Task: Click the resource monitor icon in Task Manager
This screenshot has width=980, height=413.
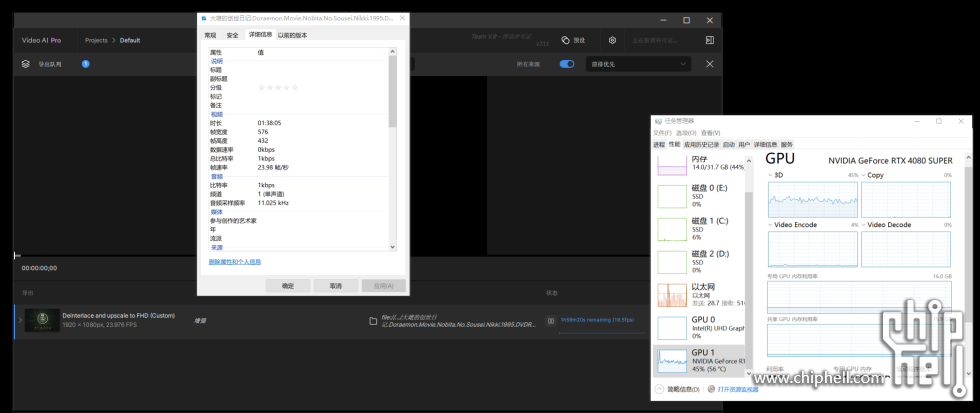Action: (x=711, y=389)
